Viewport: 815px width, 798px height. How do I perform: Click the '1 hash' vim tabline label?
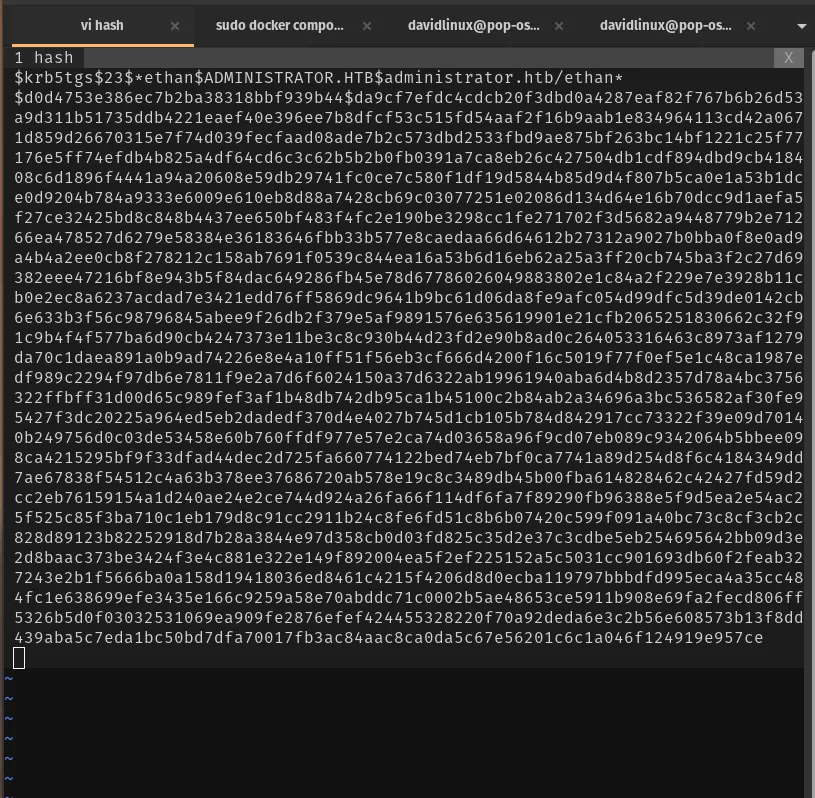[44, 58]
